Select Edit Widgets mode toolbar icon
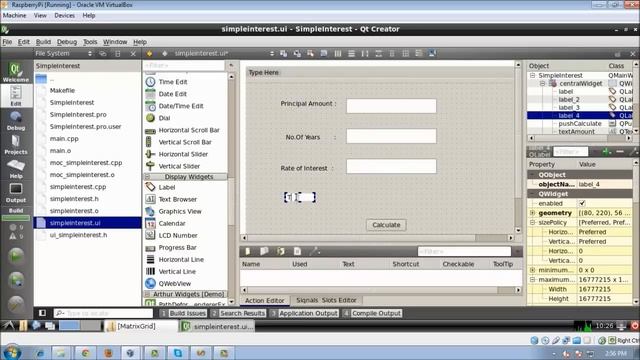This screenshot has width=640, height=360. pyautogui.click(x=284, y=53)
